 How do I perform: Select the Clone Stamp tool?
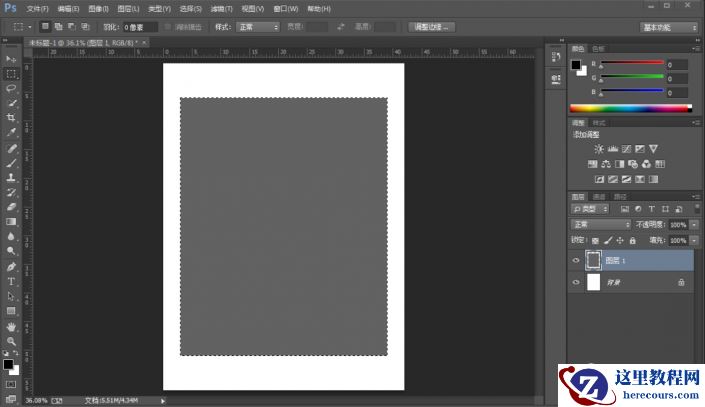coord(11,178)
